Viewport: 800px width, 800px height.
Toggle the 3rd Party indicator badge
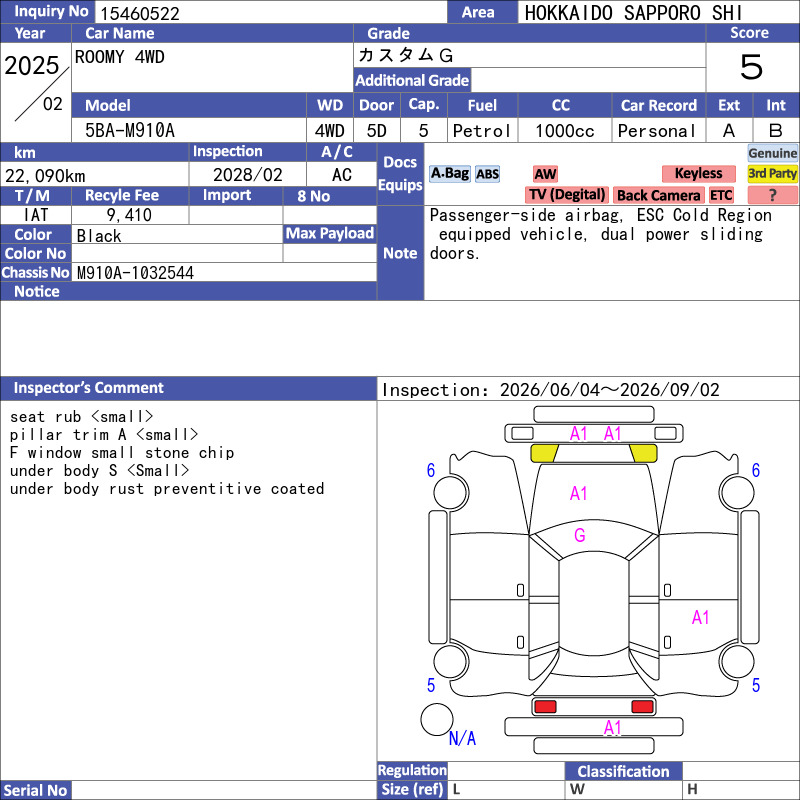pos(772,173)
